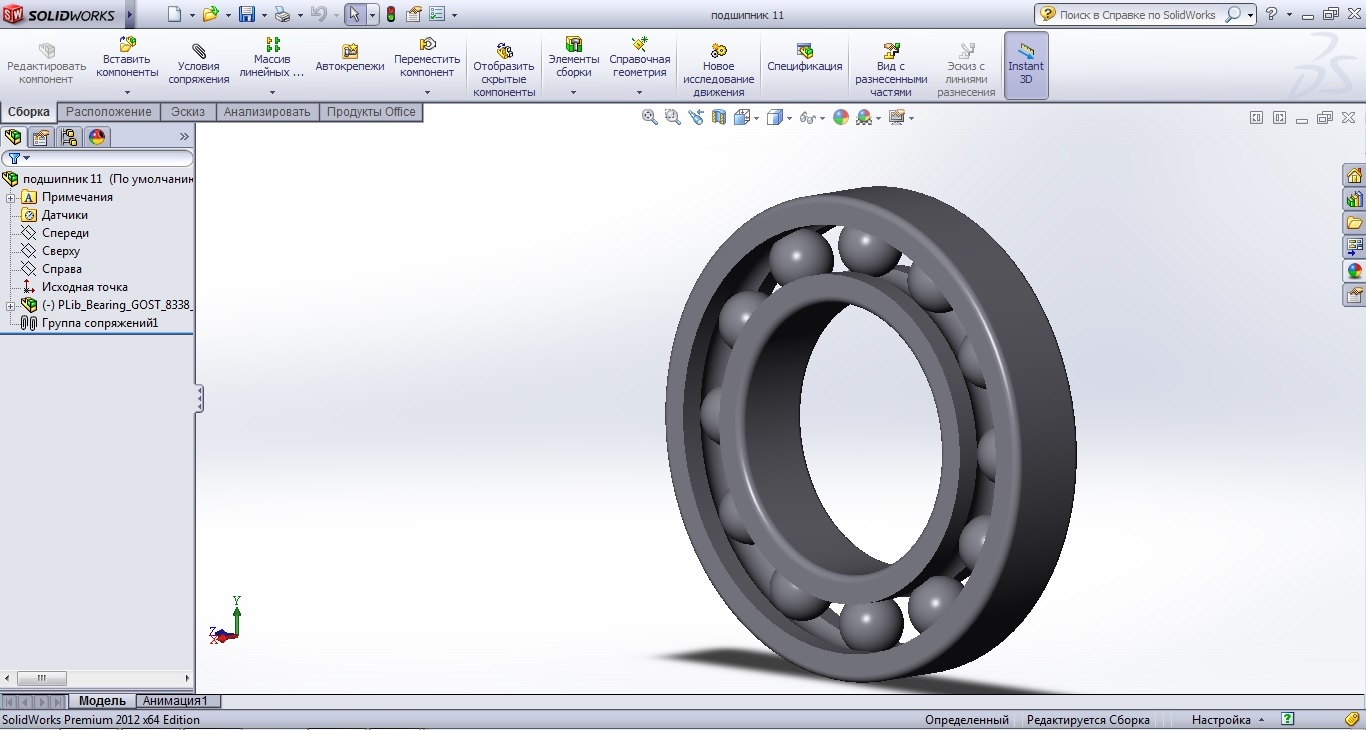
Task: Activate Zoom to Area icon
Action: [673, 118]
